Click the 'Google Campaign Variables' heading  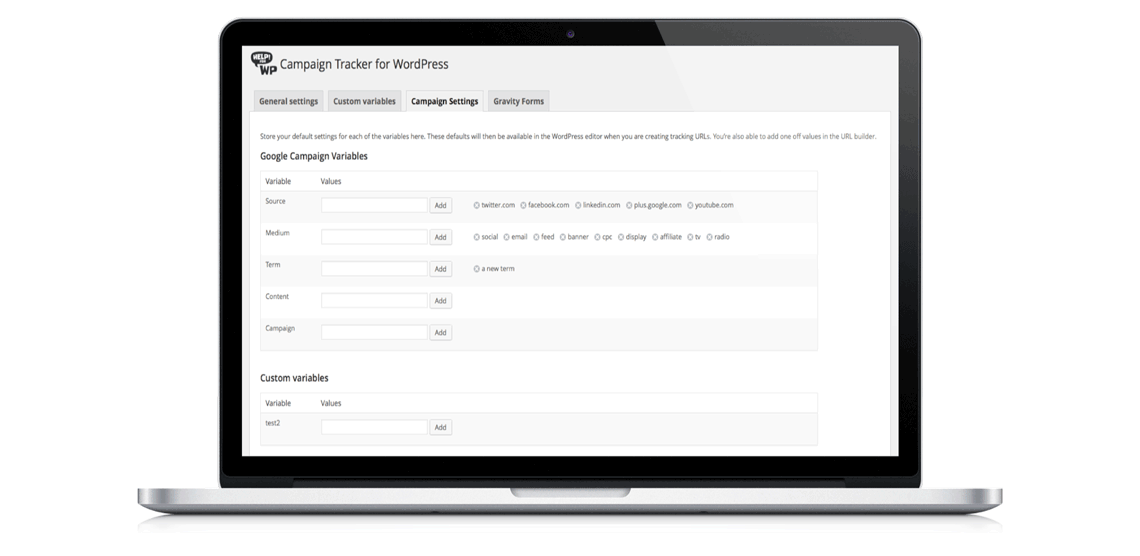coord(314,156)
